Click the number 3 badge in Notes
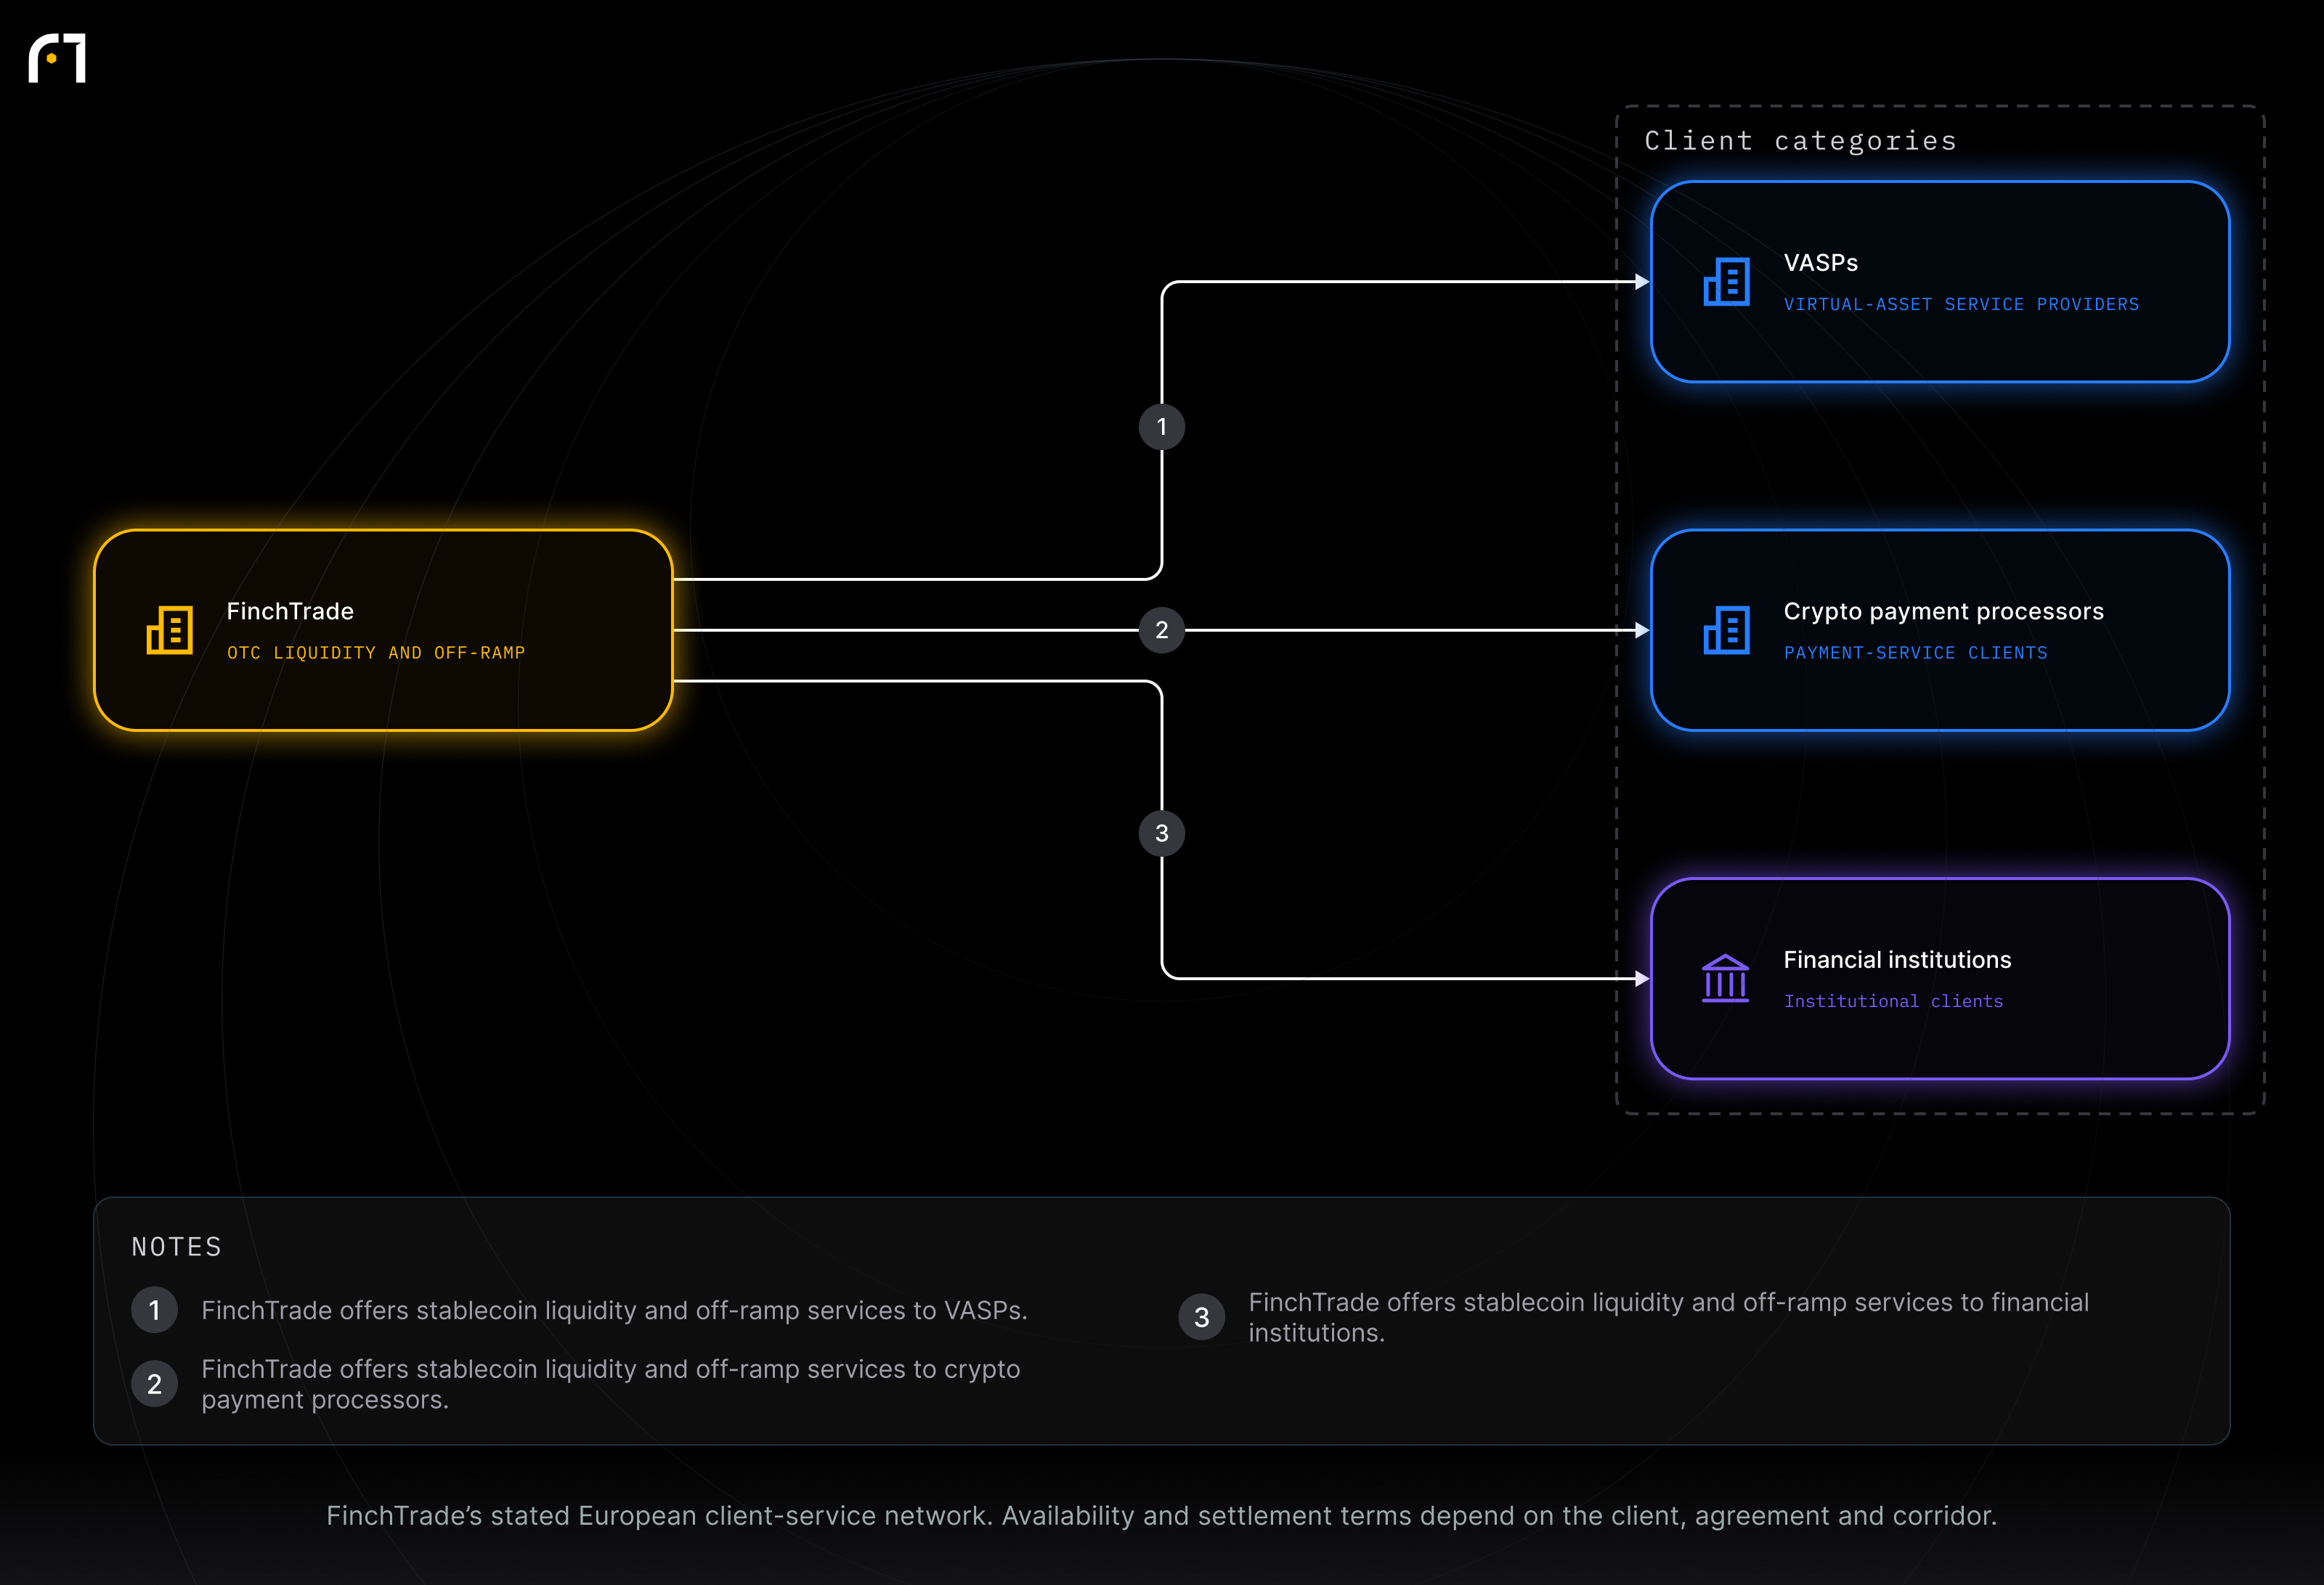2324x1585 pixels. pos(1202,1318)
